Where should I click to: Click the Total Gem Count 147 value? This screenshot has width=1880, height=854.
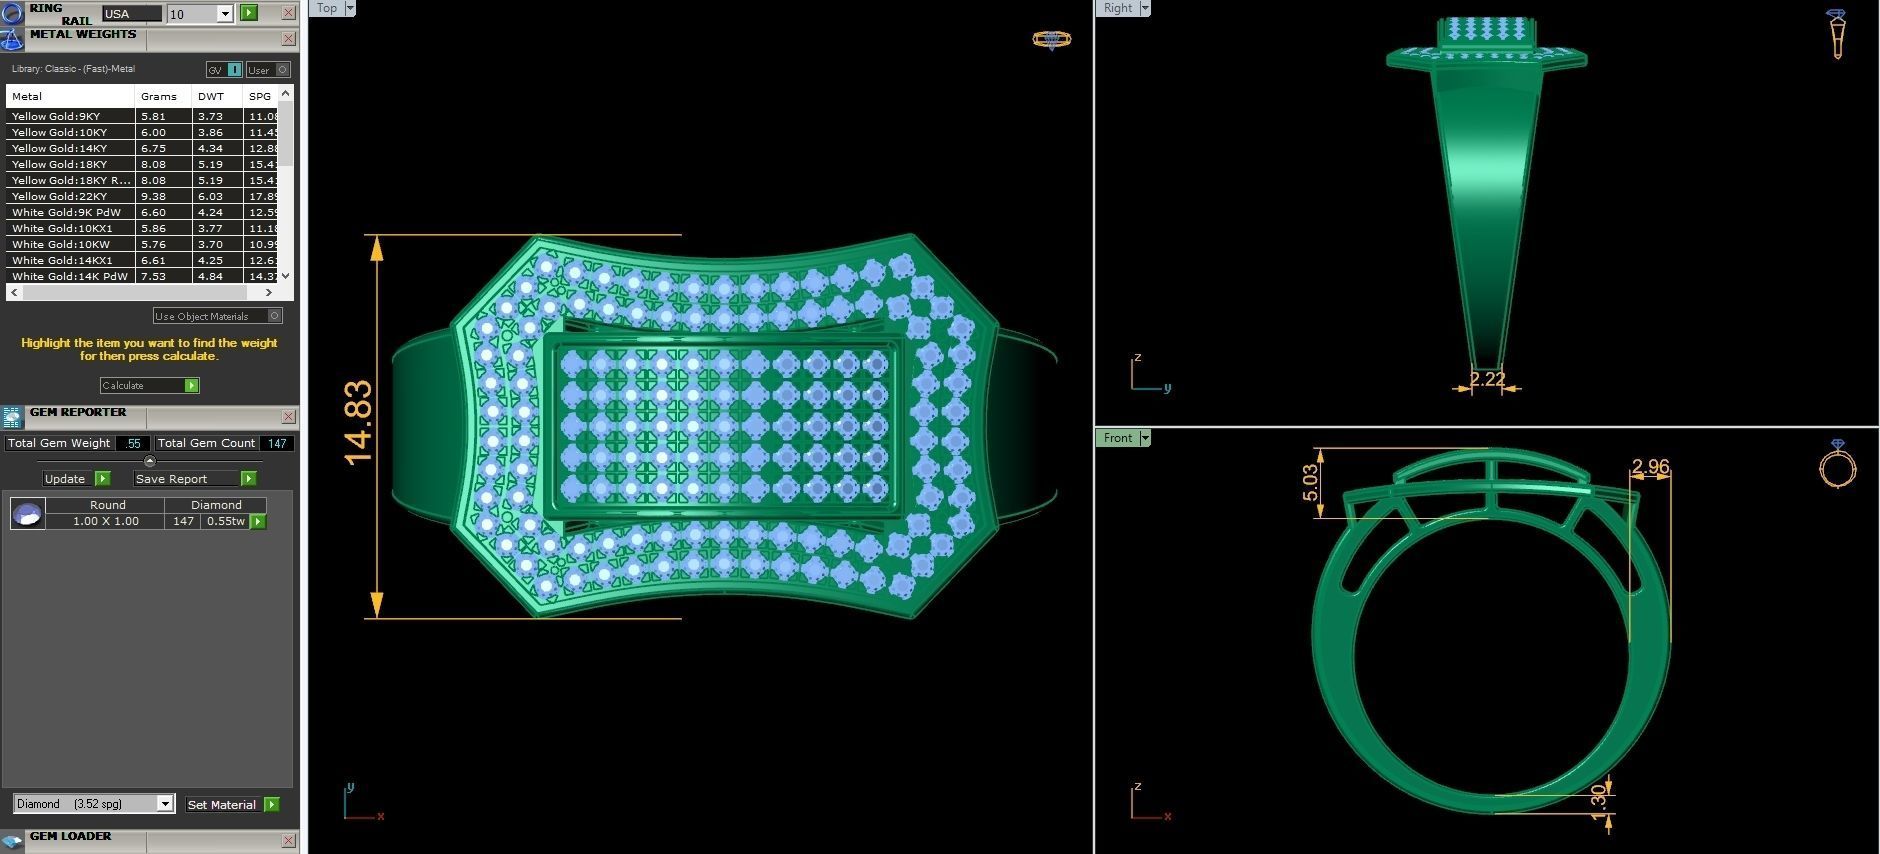click(277, 443)
